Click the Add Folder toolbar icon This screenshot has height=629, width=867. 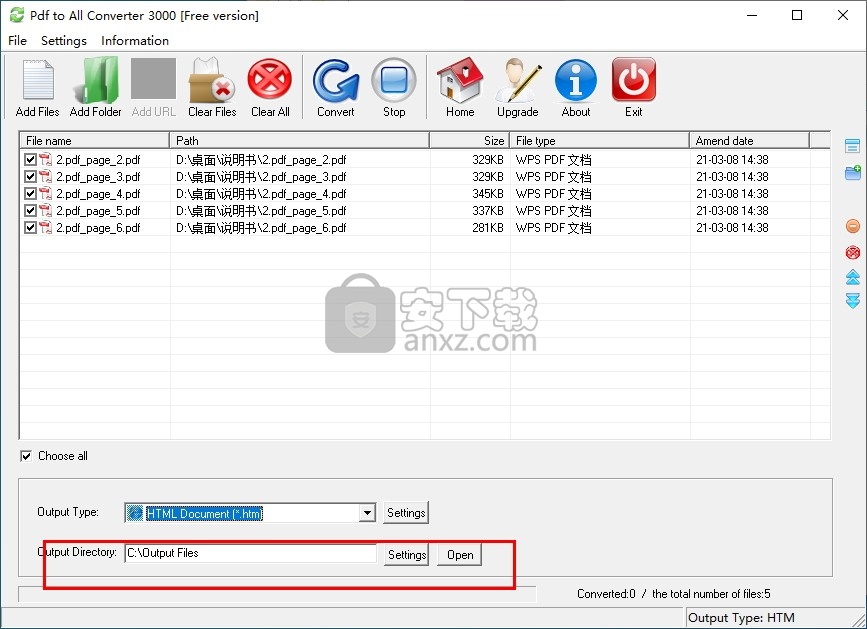click(96, 81)
